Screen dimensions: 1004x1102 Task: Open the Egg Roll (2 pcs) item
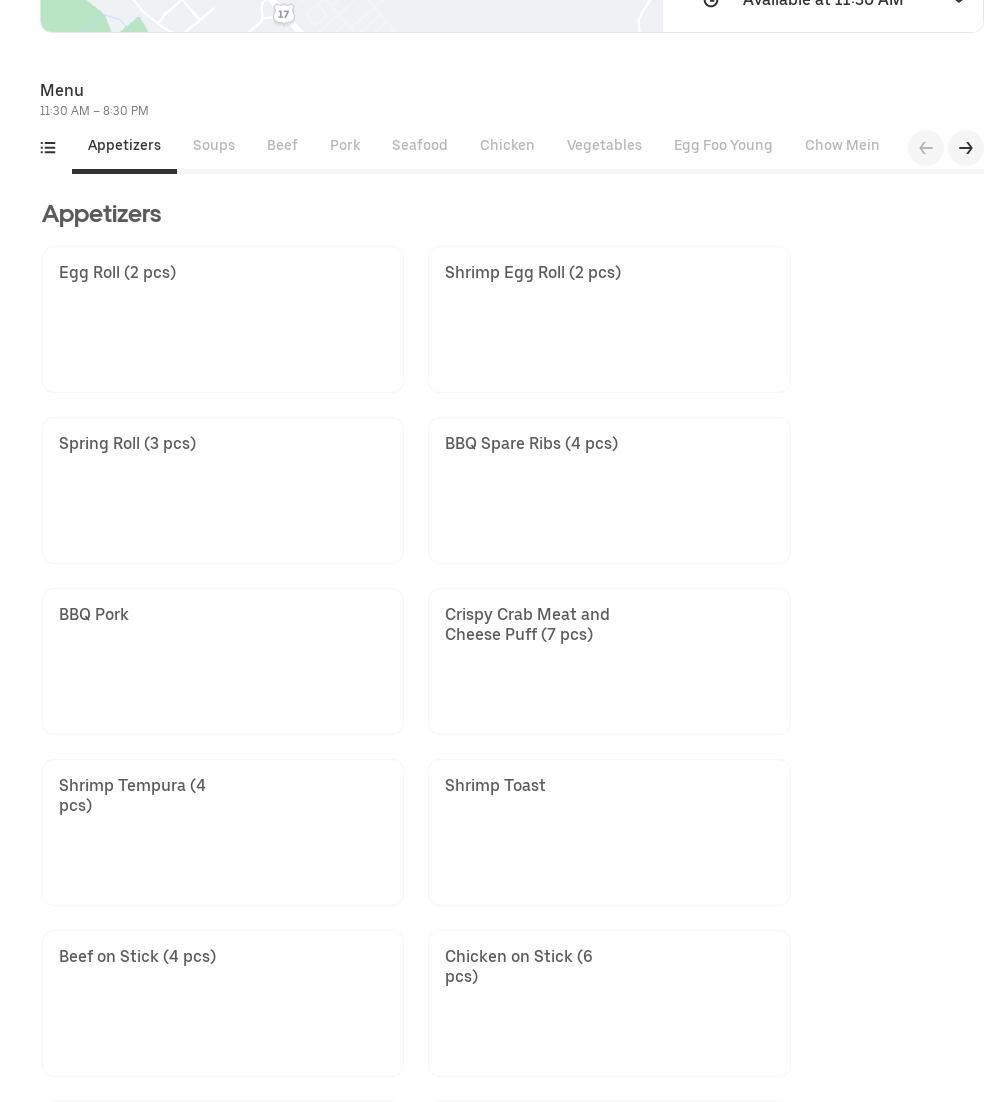223,319
